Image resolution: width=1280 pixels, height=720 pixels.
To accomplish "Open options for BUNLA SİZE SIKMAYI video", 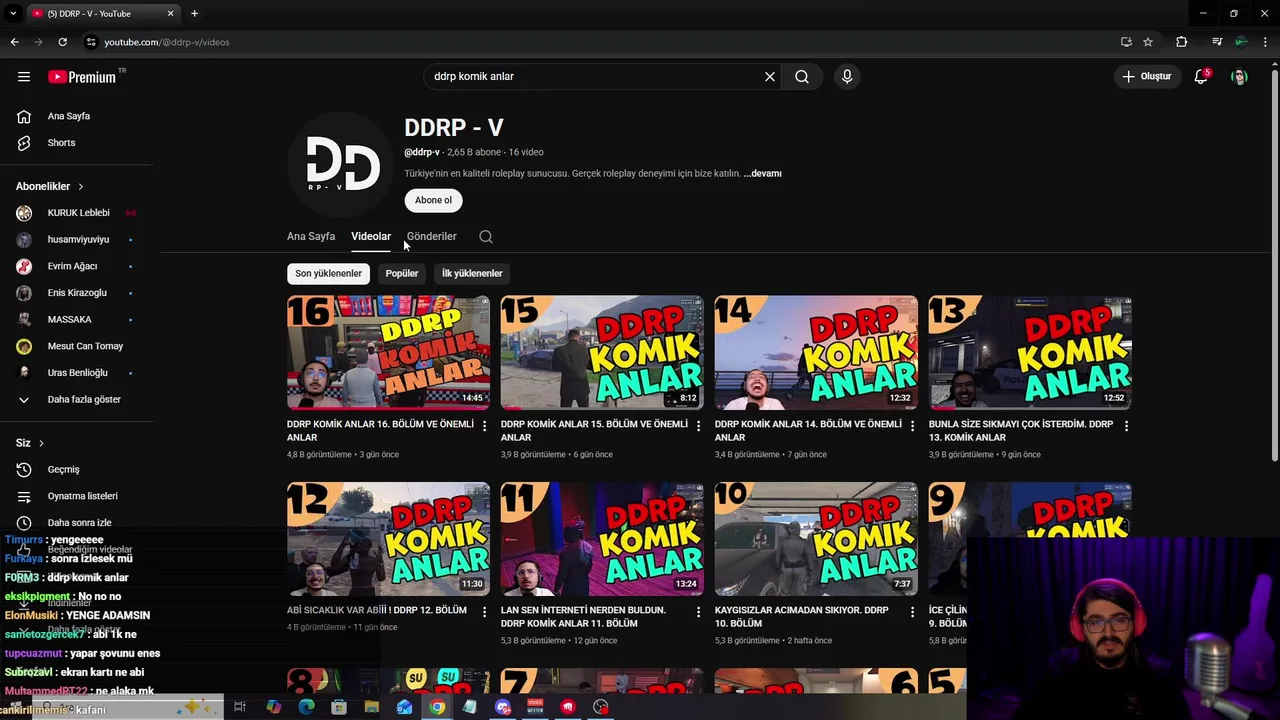I will (x=1127, y=425).
